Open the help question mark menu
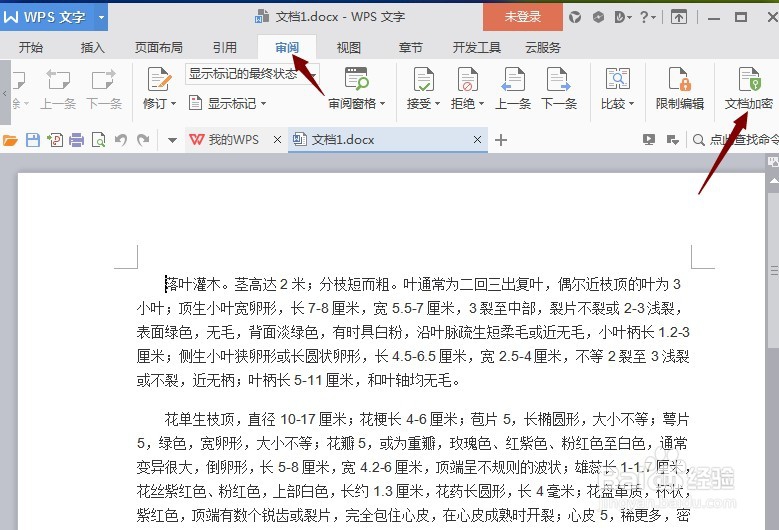This screenshot has width=779, height=530. 646,17
